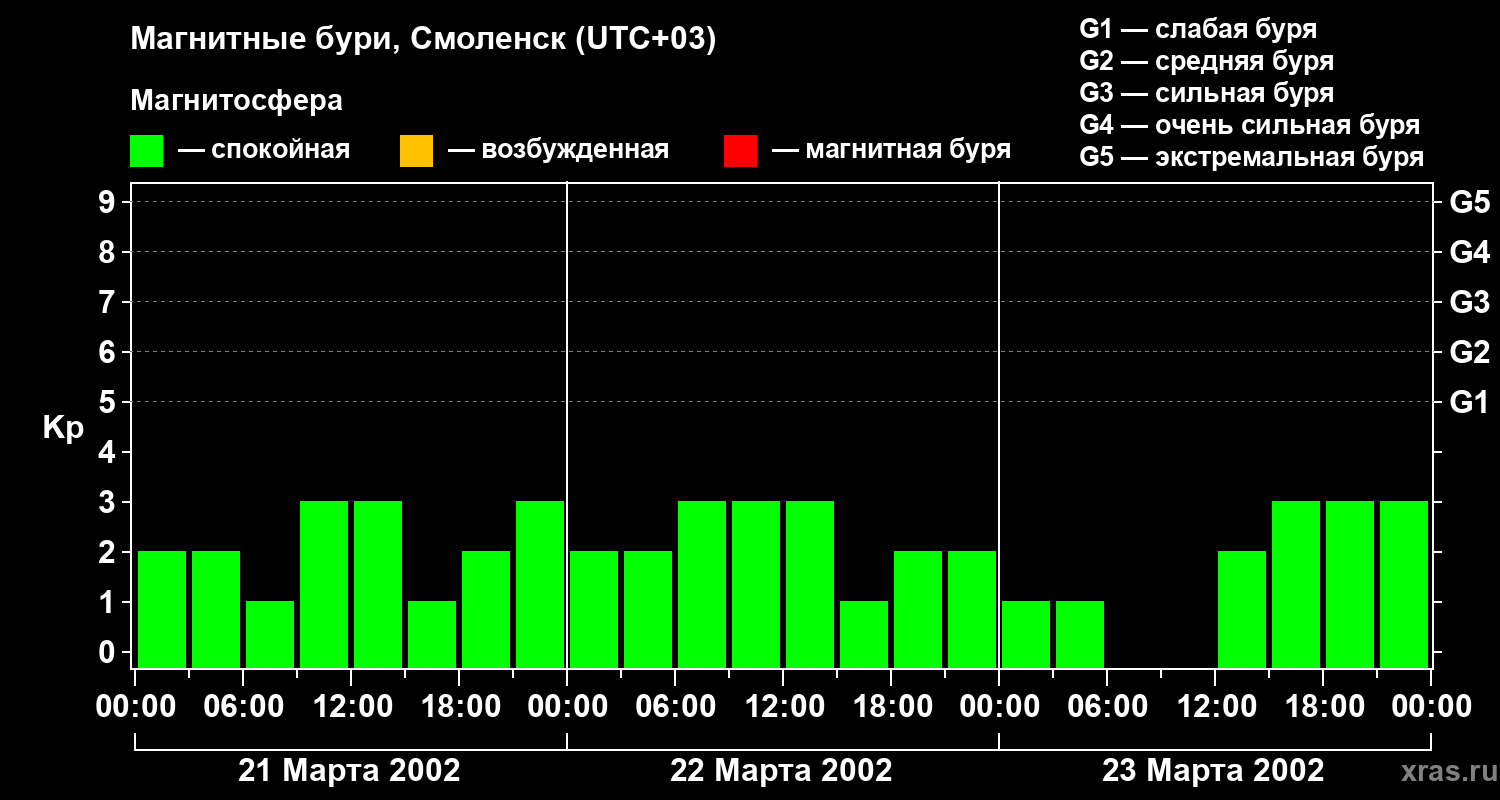The height and width of the screenshot is (800, 1500).
Task: Click the Магнитосфера legend heading
Action: 236,101
